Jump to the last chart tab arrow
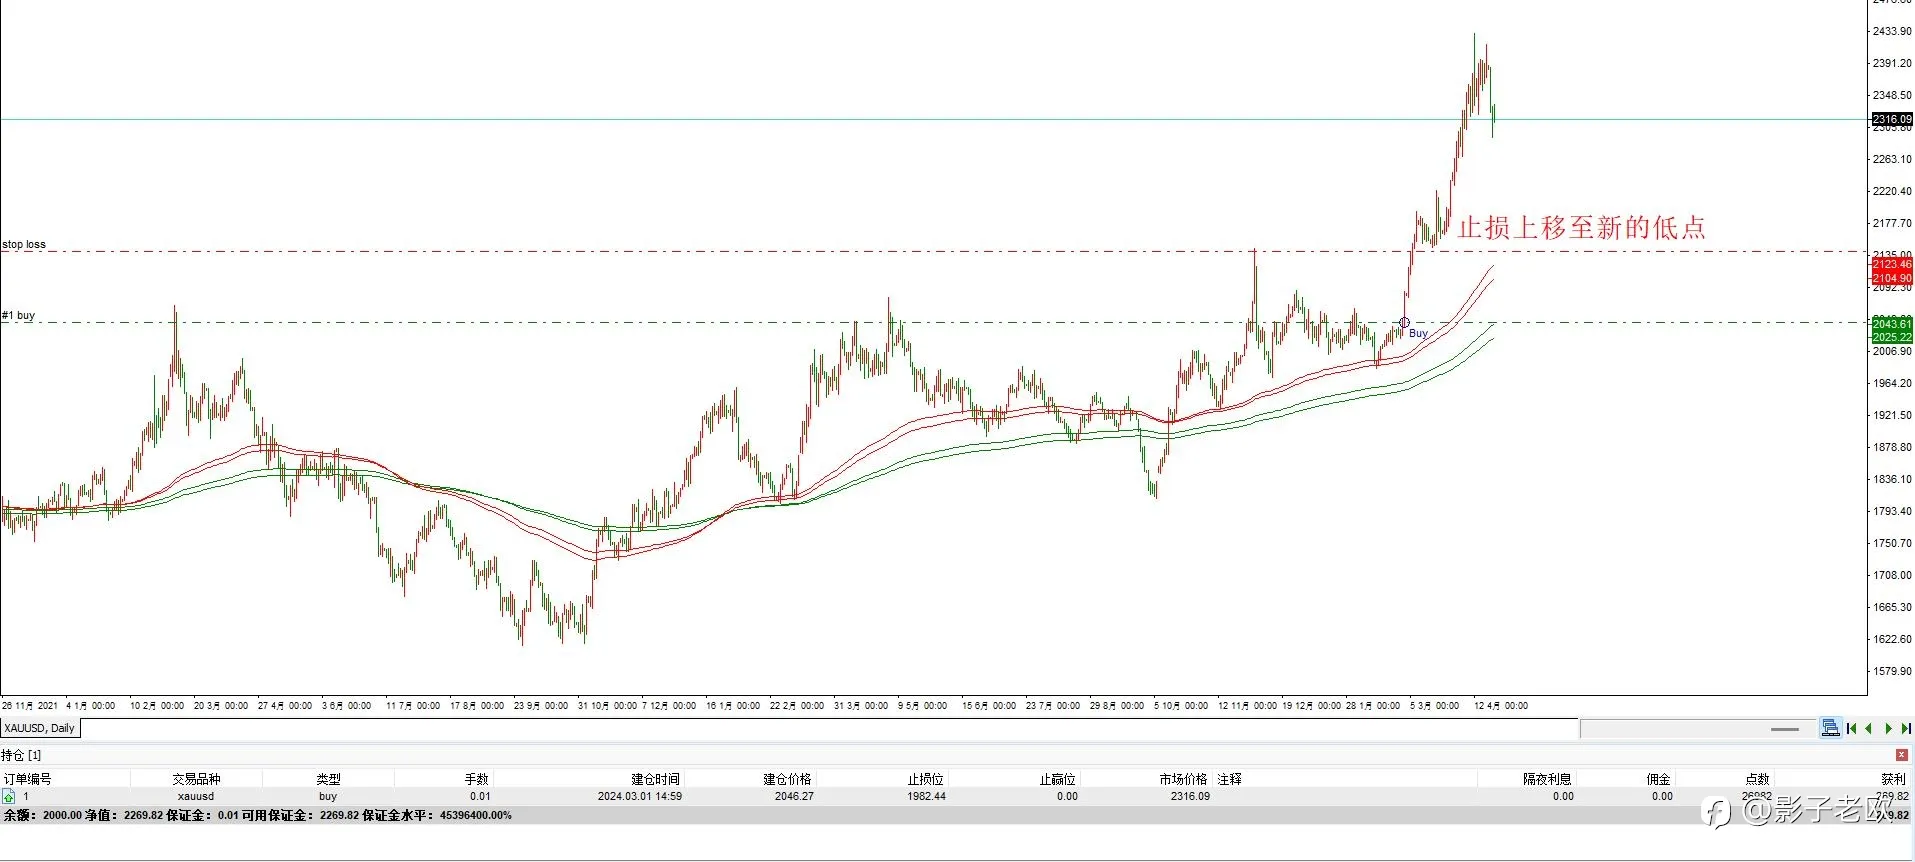 [1906, 729]
